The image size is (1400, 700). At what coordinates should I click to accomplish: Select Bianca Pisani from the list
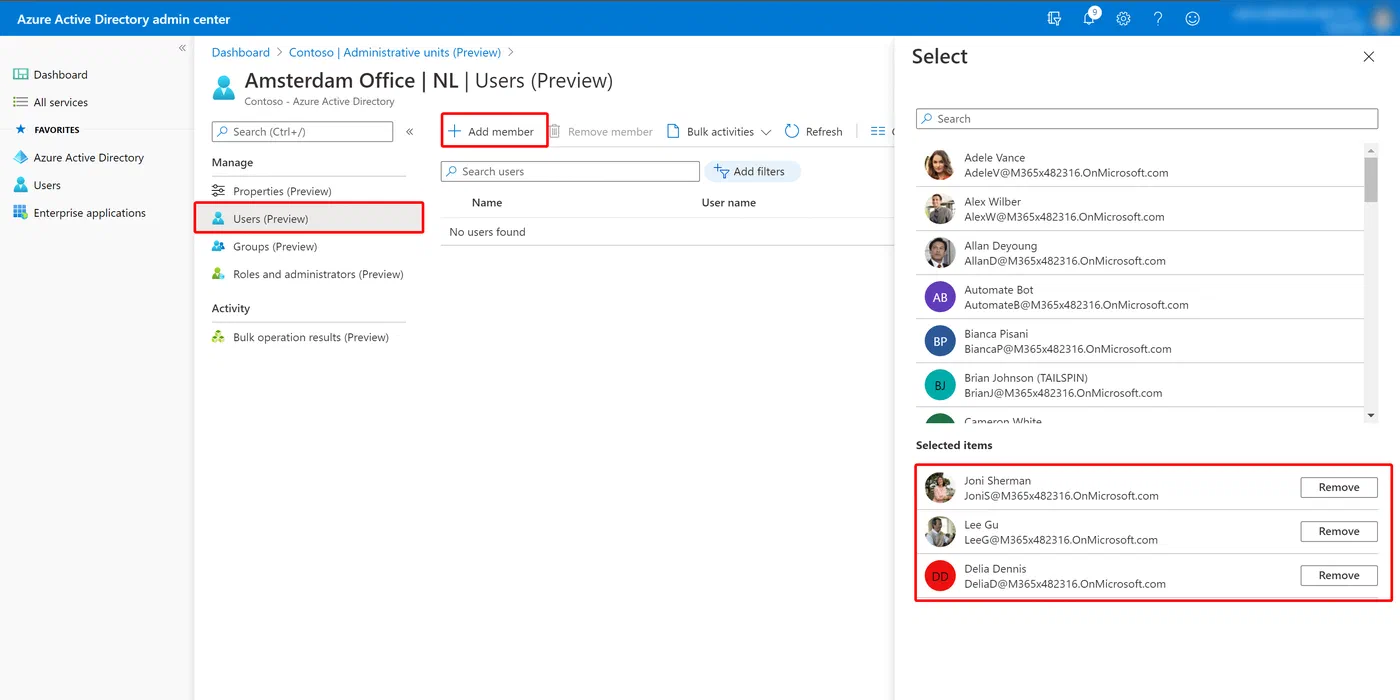[1140, 341]
